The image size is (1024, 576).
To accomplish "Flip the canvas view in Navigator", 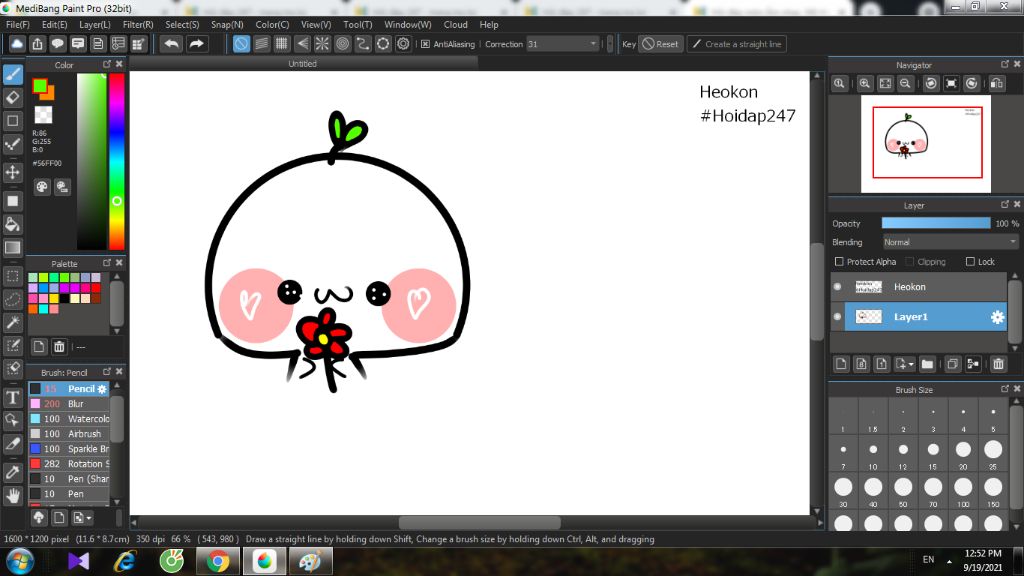I will [x=997, y=84].
